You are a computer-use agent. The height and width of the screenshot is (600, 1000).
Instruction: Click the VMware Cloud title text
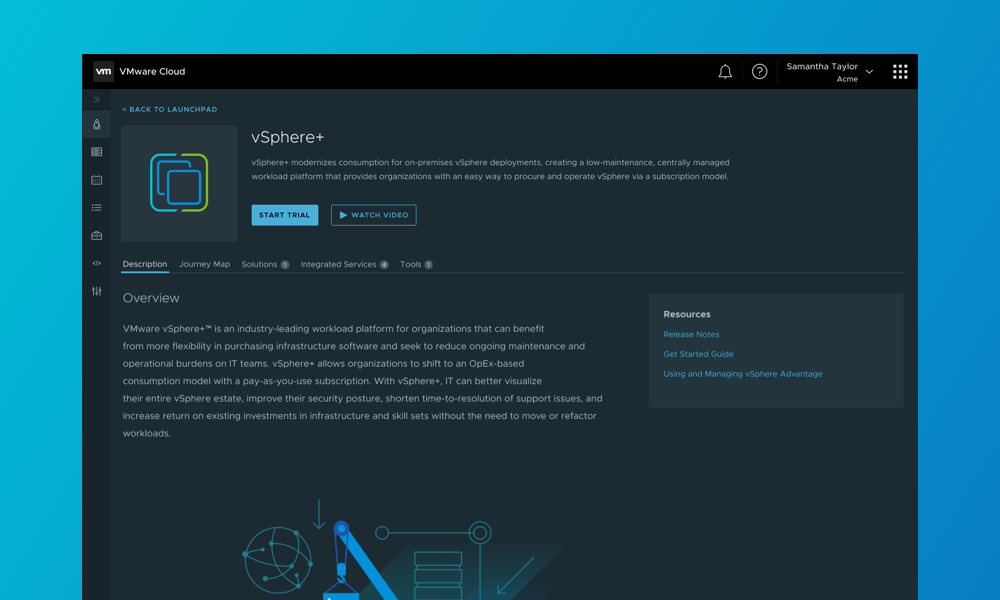pos(152,71)
